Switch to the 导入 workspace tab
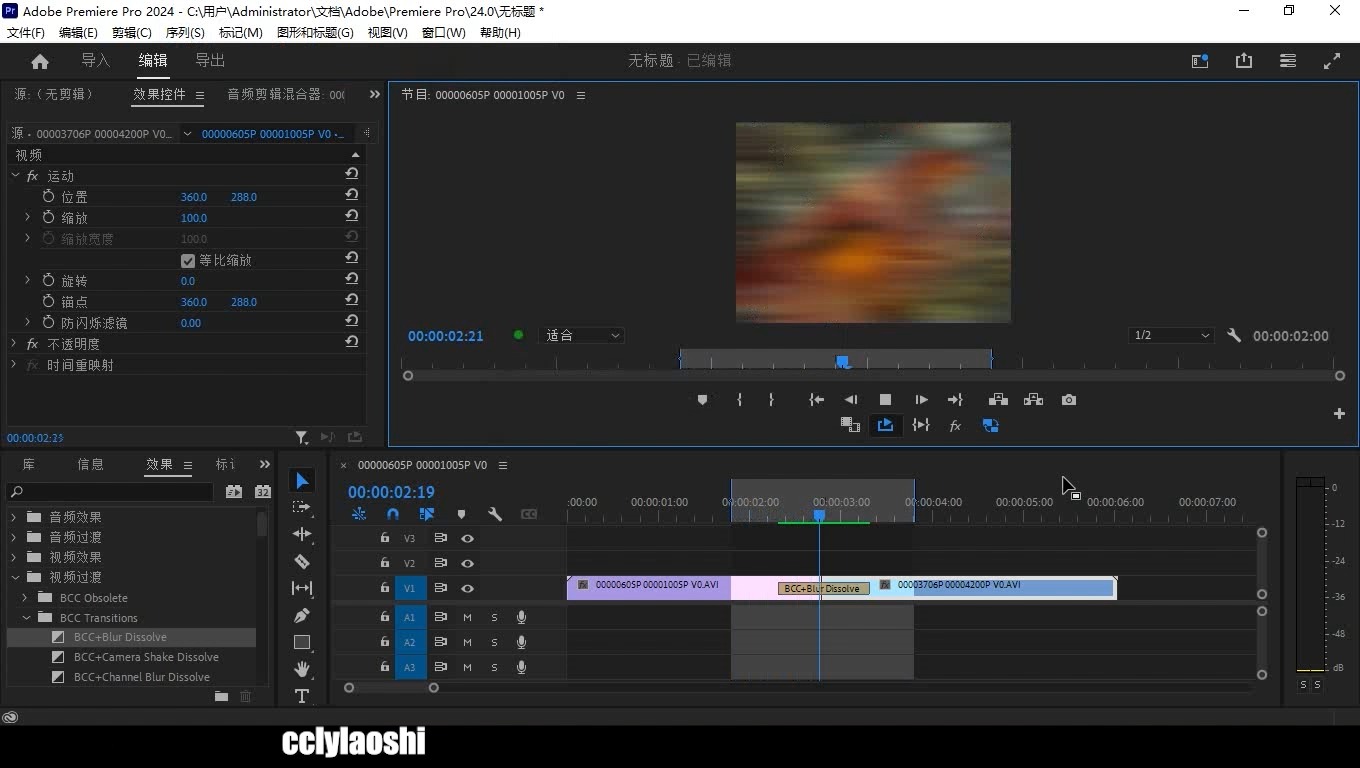The width and height of the screenshot is (1360, 768). pyautogui.click(x=96, y=61)
